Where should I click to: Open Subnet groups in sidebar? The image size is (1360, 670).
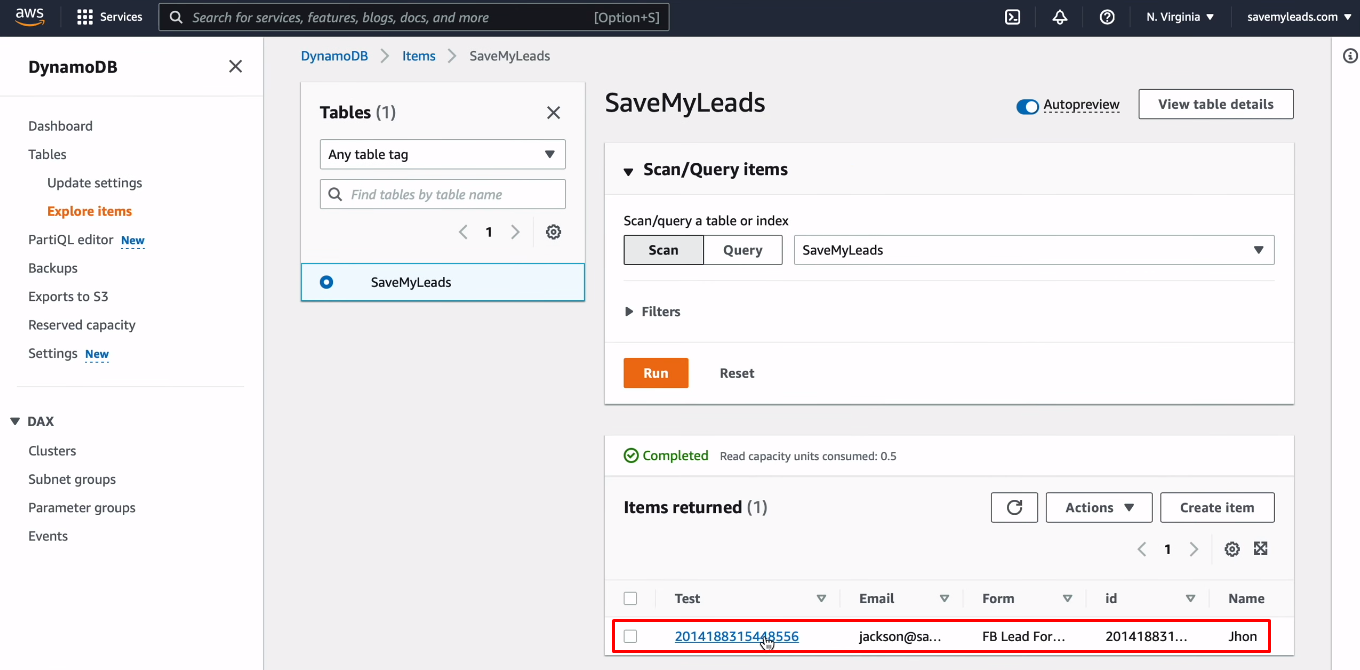click(72, 479)
